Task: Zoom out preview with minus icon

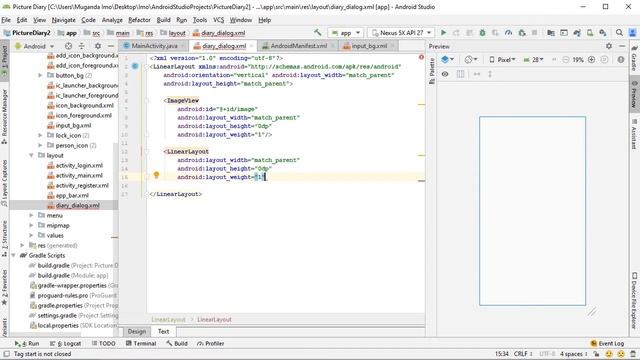Action: point(565,60)
